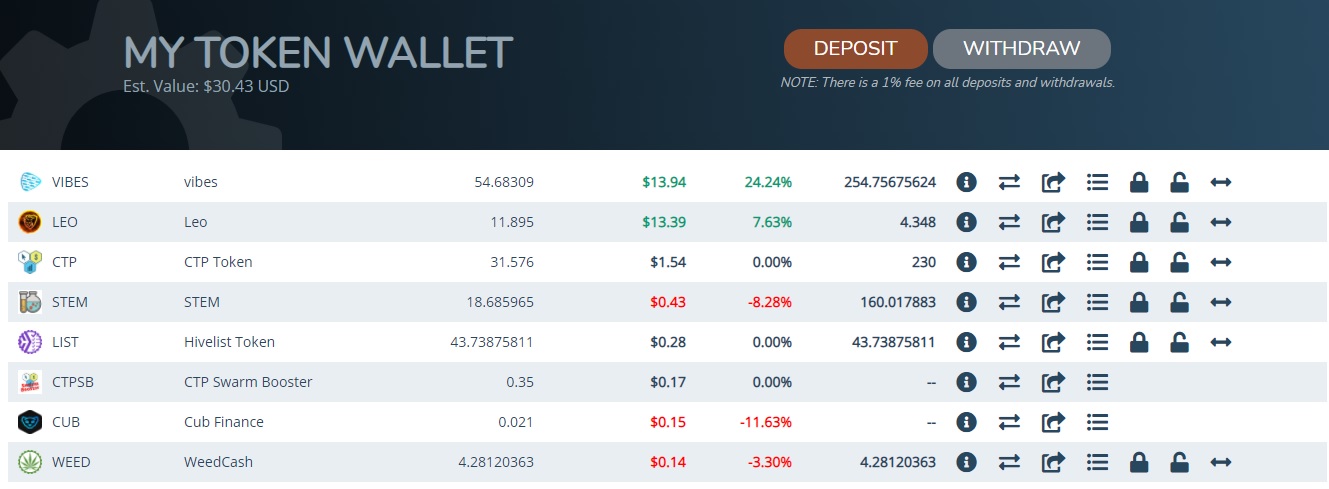Send VIBES using the share icon
The height and width of the screenshot is (489, 1329).
coord(1053,182)
